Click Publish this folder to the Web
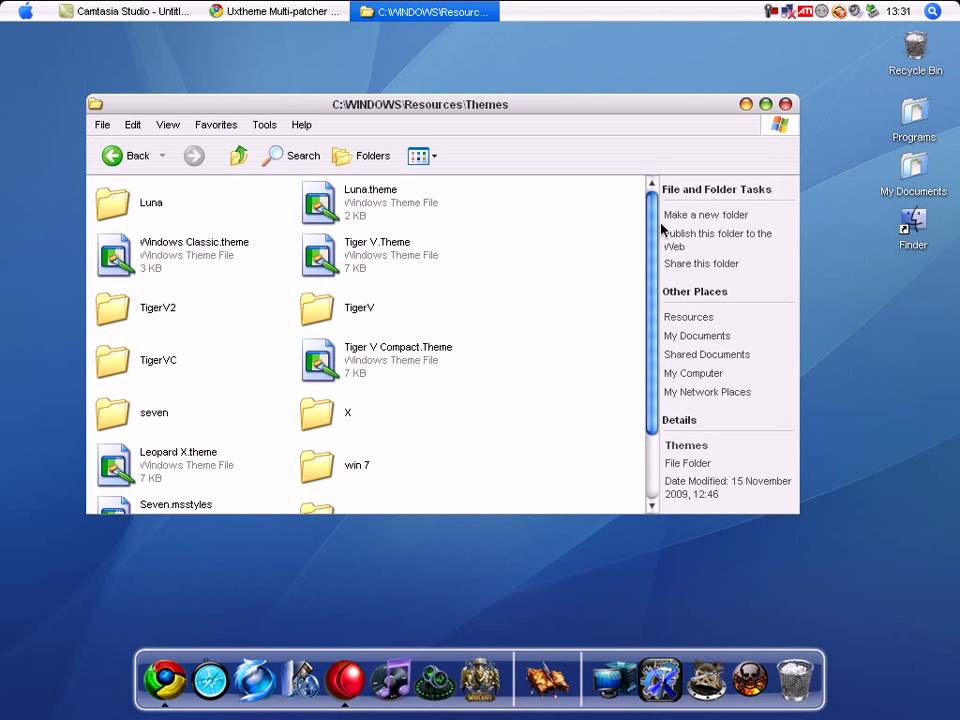The width and height of the screenshot is (960, 720). pyautogui.click(x=718, y=240)
